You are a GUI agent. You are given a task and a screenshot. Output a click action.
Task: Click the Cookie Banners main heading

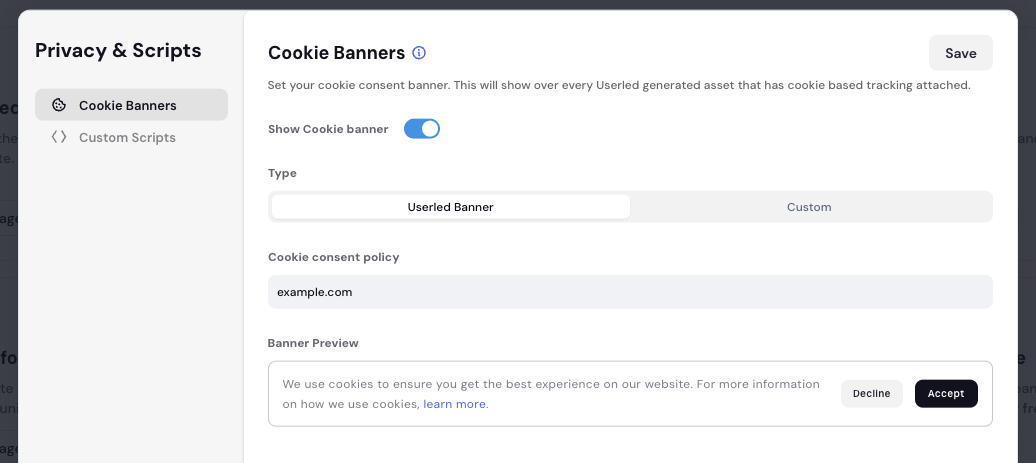[x=336, y=53]
